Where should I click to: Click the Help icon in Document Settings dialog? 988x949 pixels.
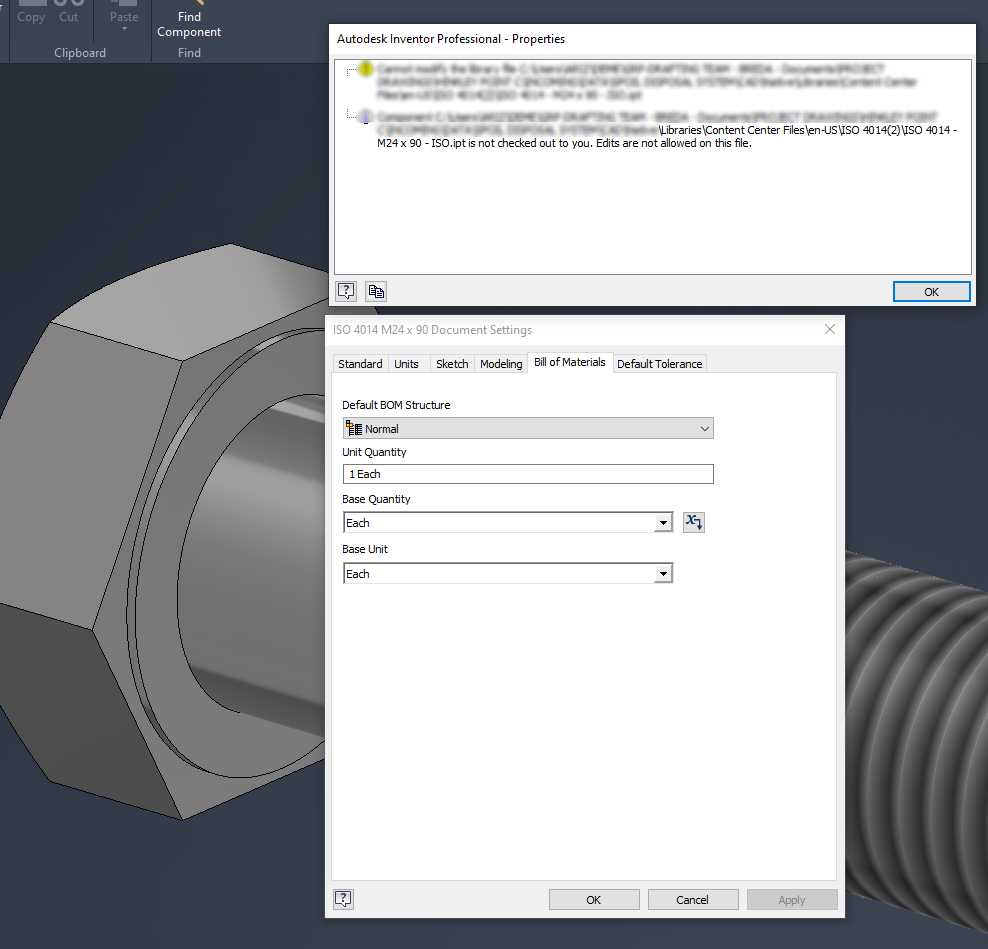(x=343, y=898)
